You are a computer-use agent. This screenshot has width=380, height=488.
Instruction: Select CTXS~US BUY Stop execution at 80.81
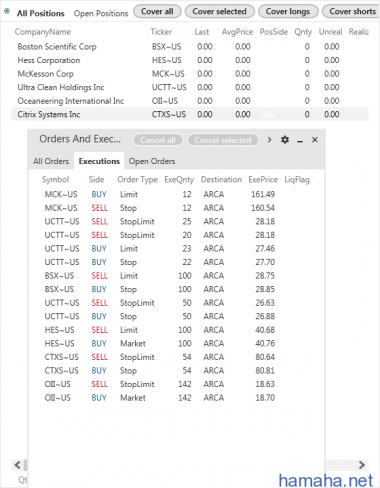(177, 371)
